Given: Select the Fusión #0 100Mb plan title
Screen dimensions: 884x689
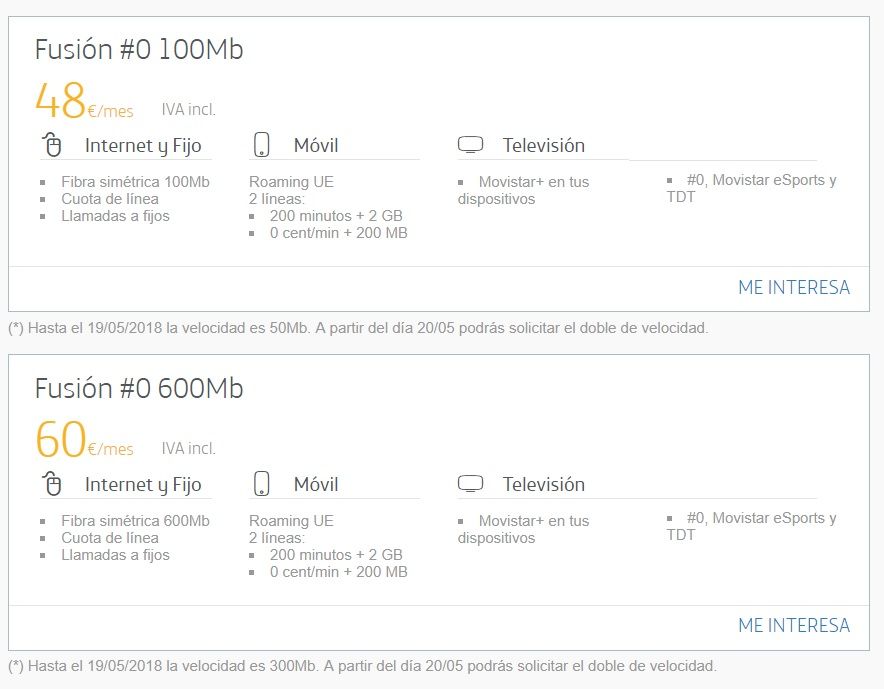Looking at the screenshot, I should [139, 48].
